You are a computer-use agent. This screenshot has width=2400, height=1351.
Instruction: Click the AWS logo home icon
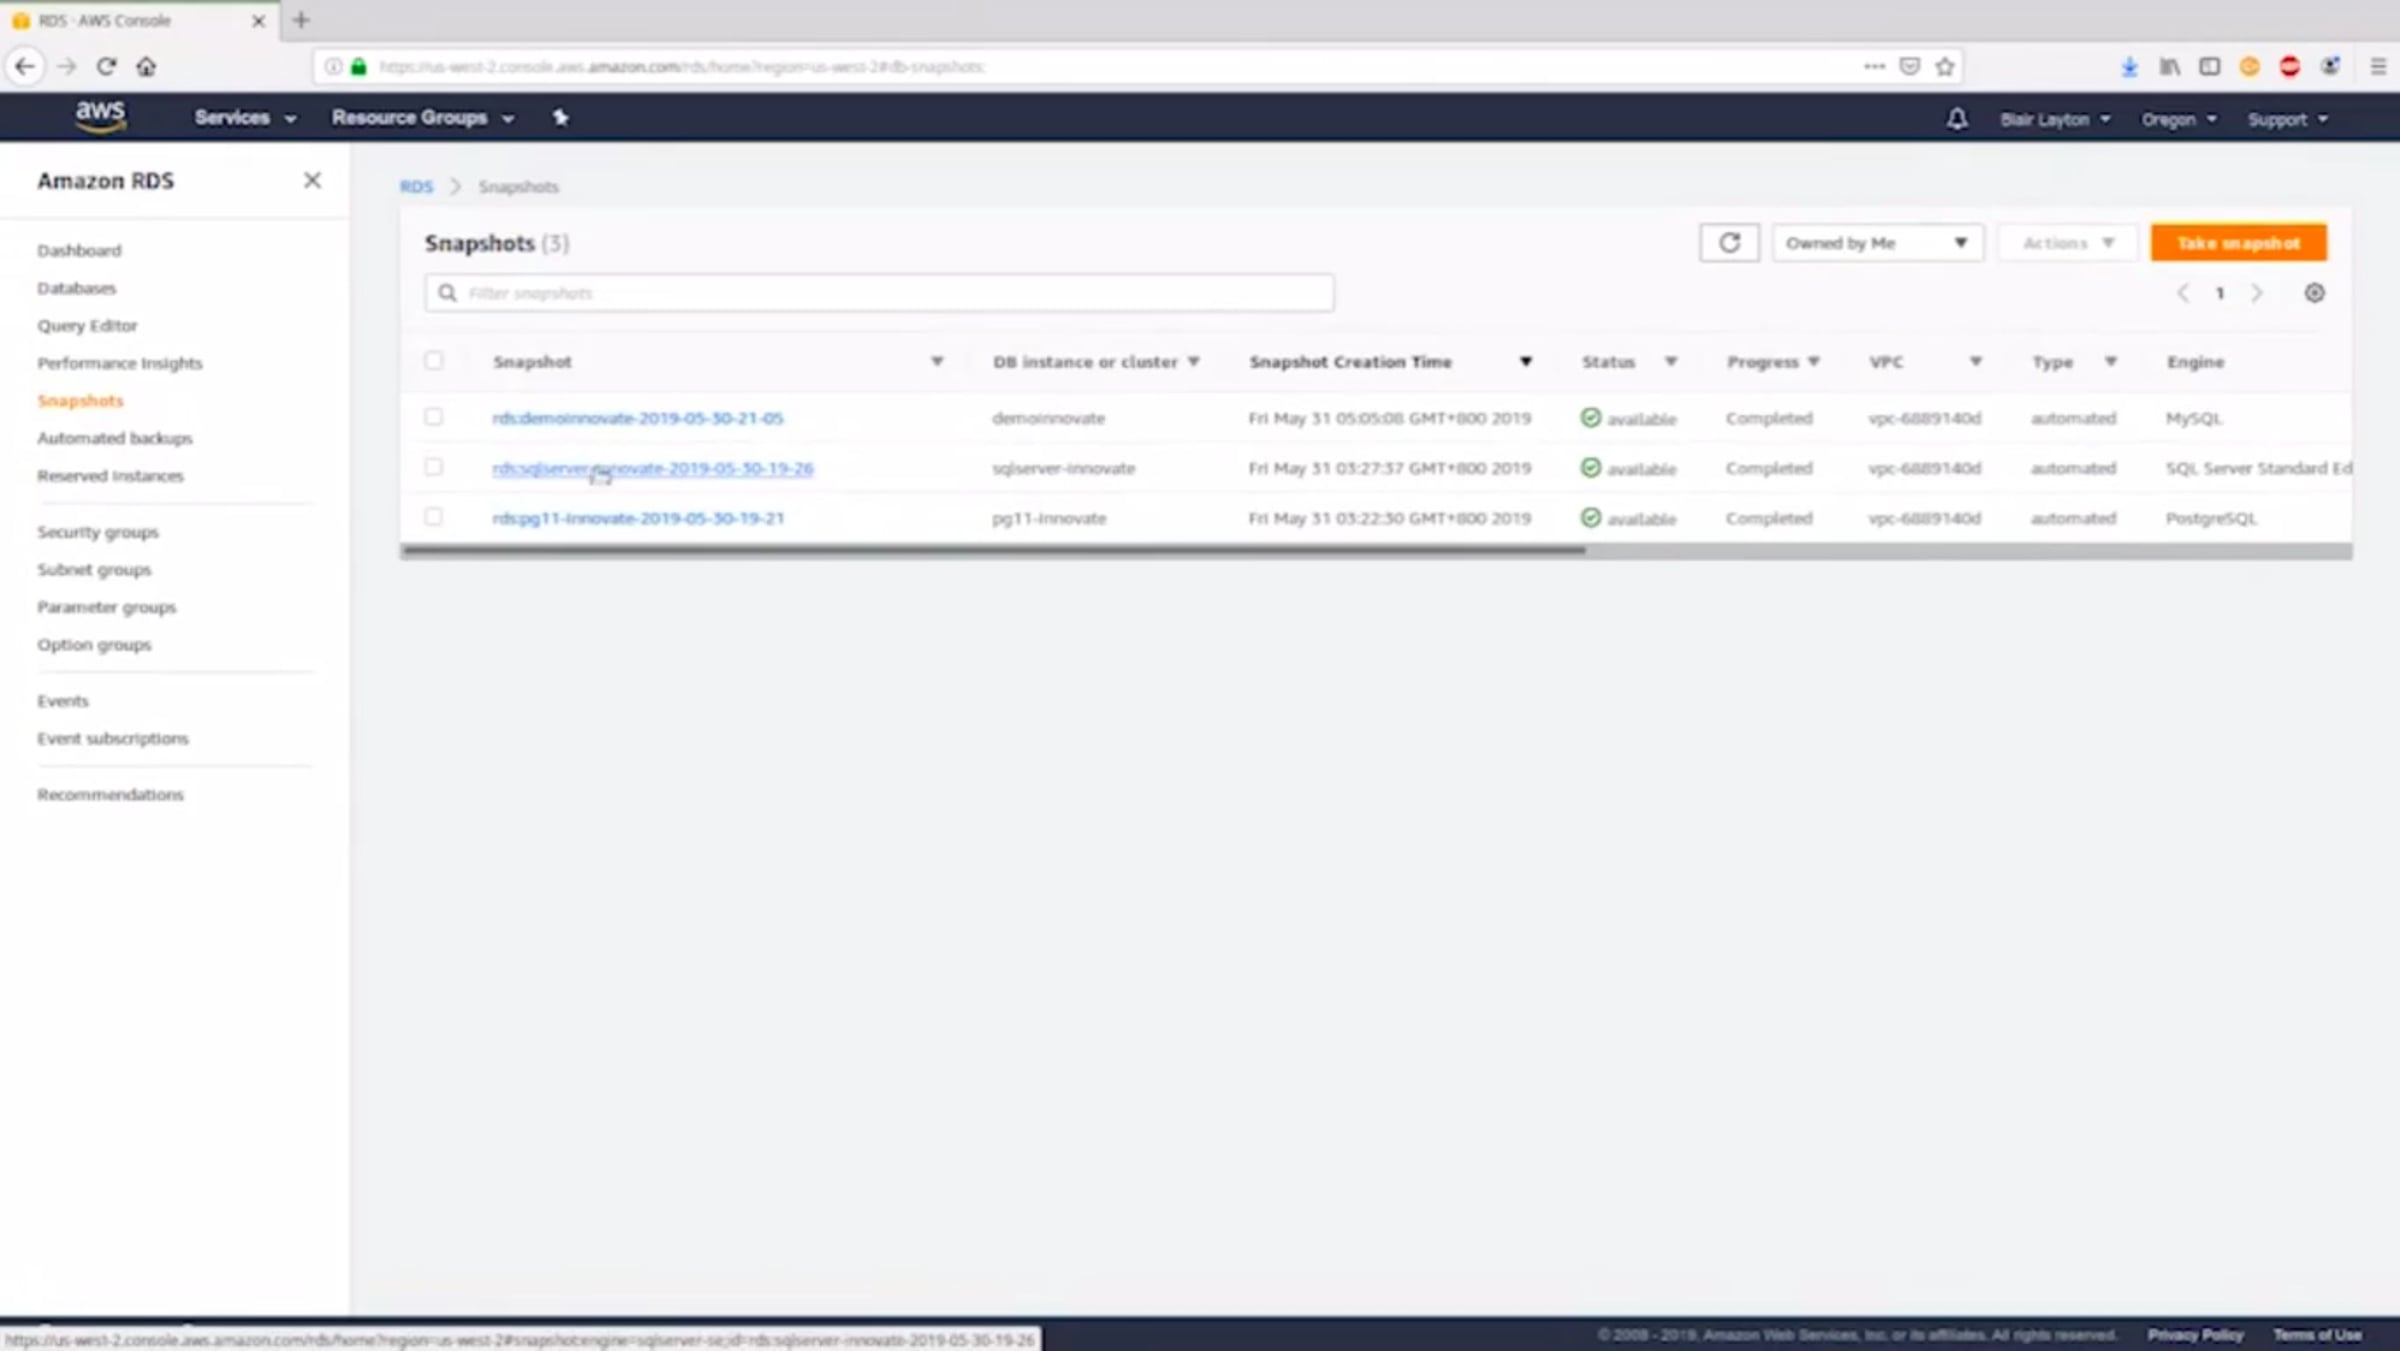[x=100, y=116]
